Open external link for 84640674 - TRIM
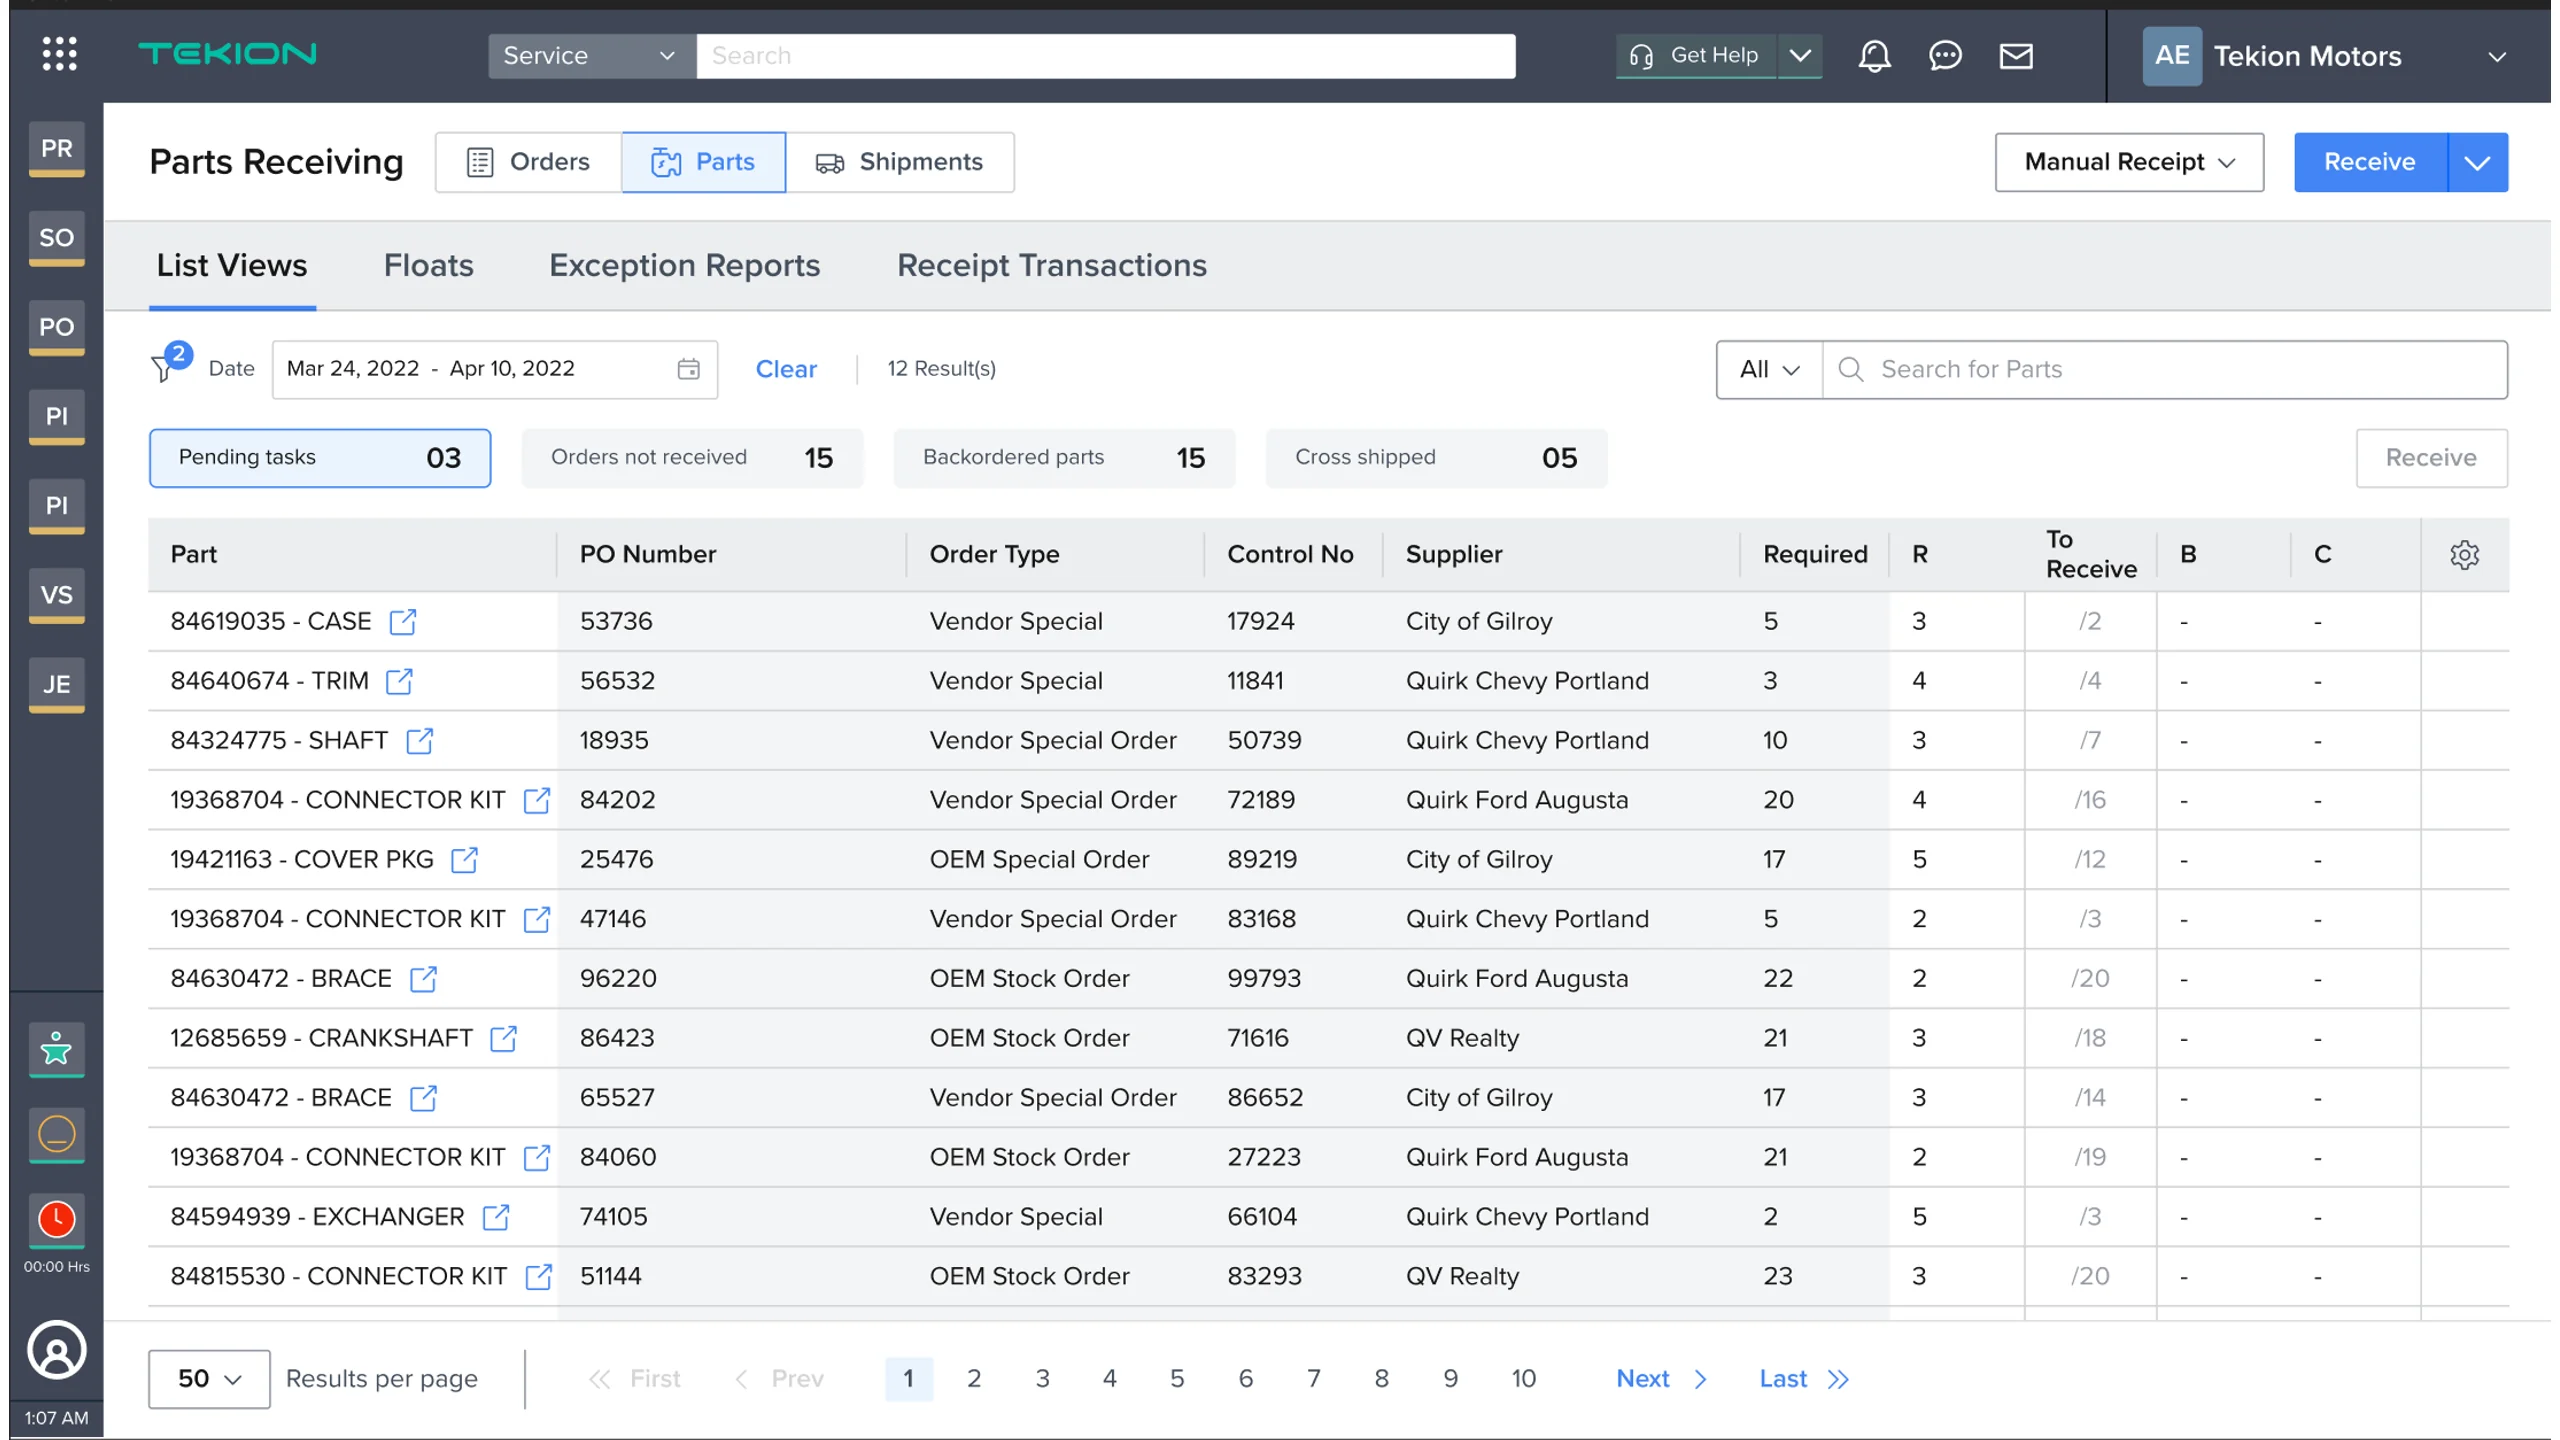 [399, 682]
